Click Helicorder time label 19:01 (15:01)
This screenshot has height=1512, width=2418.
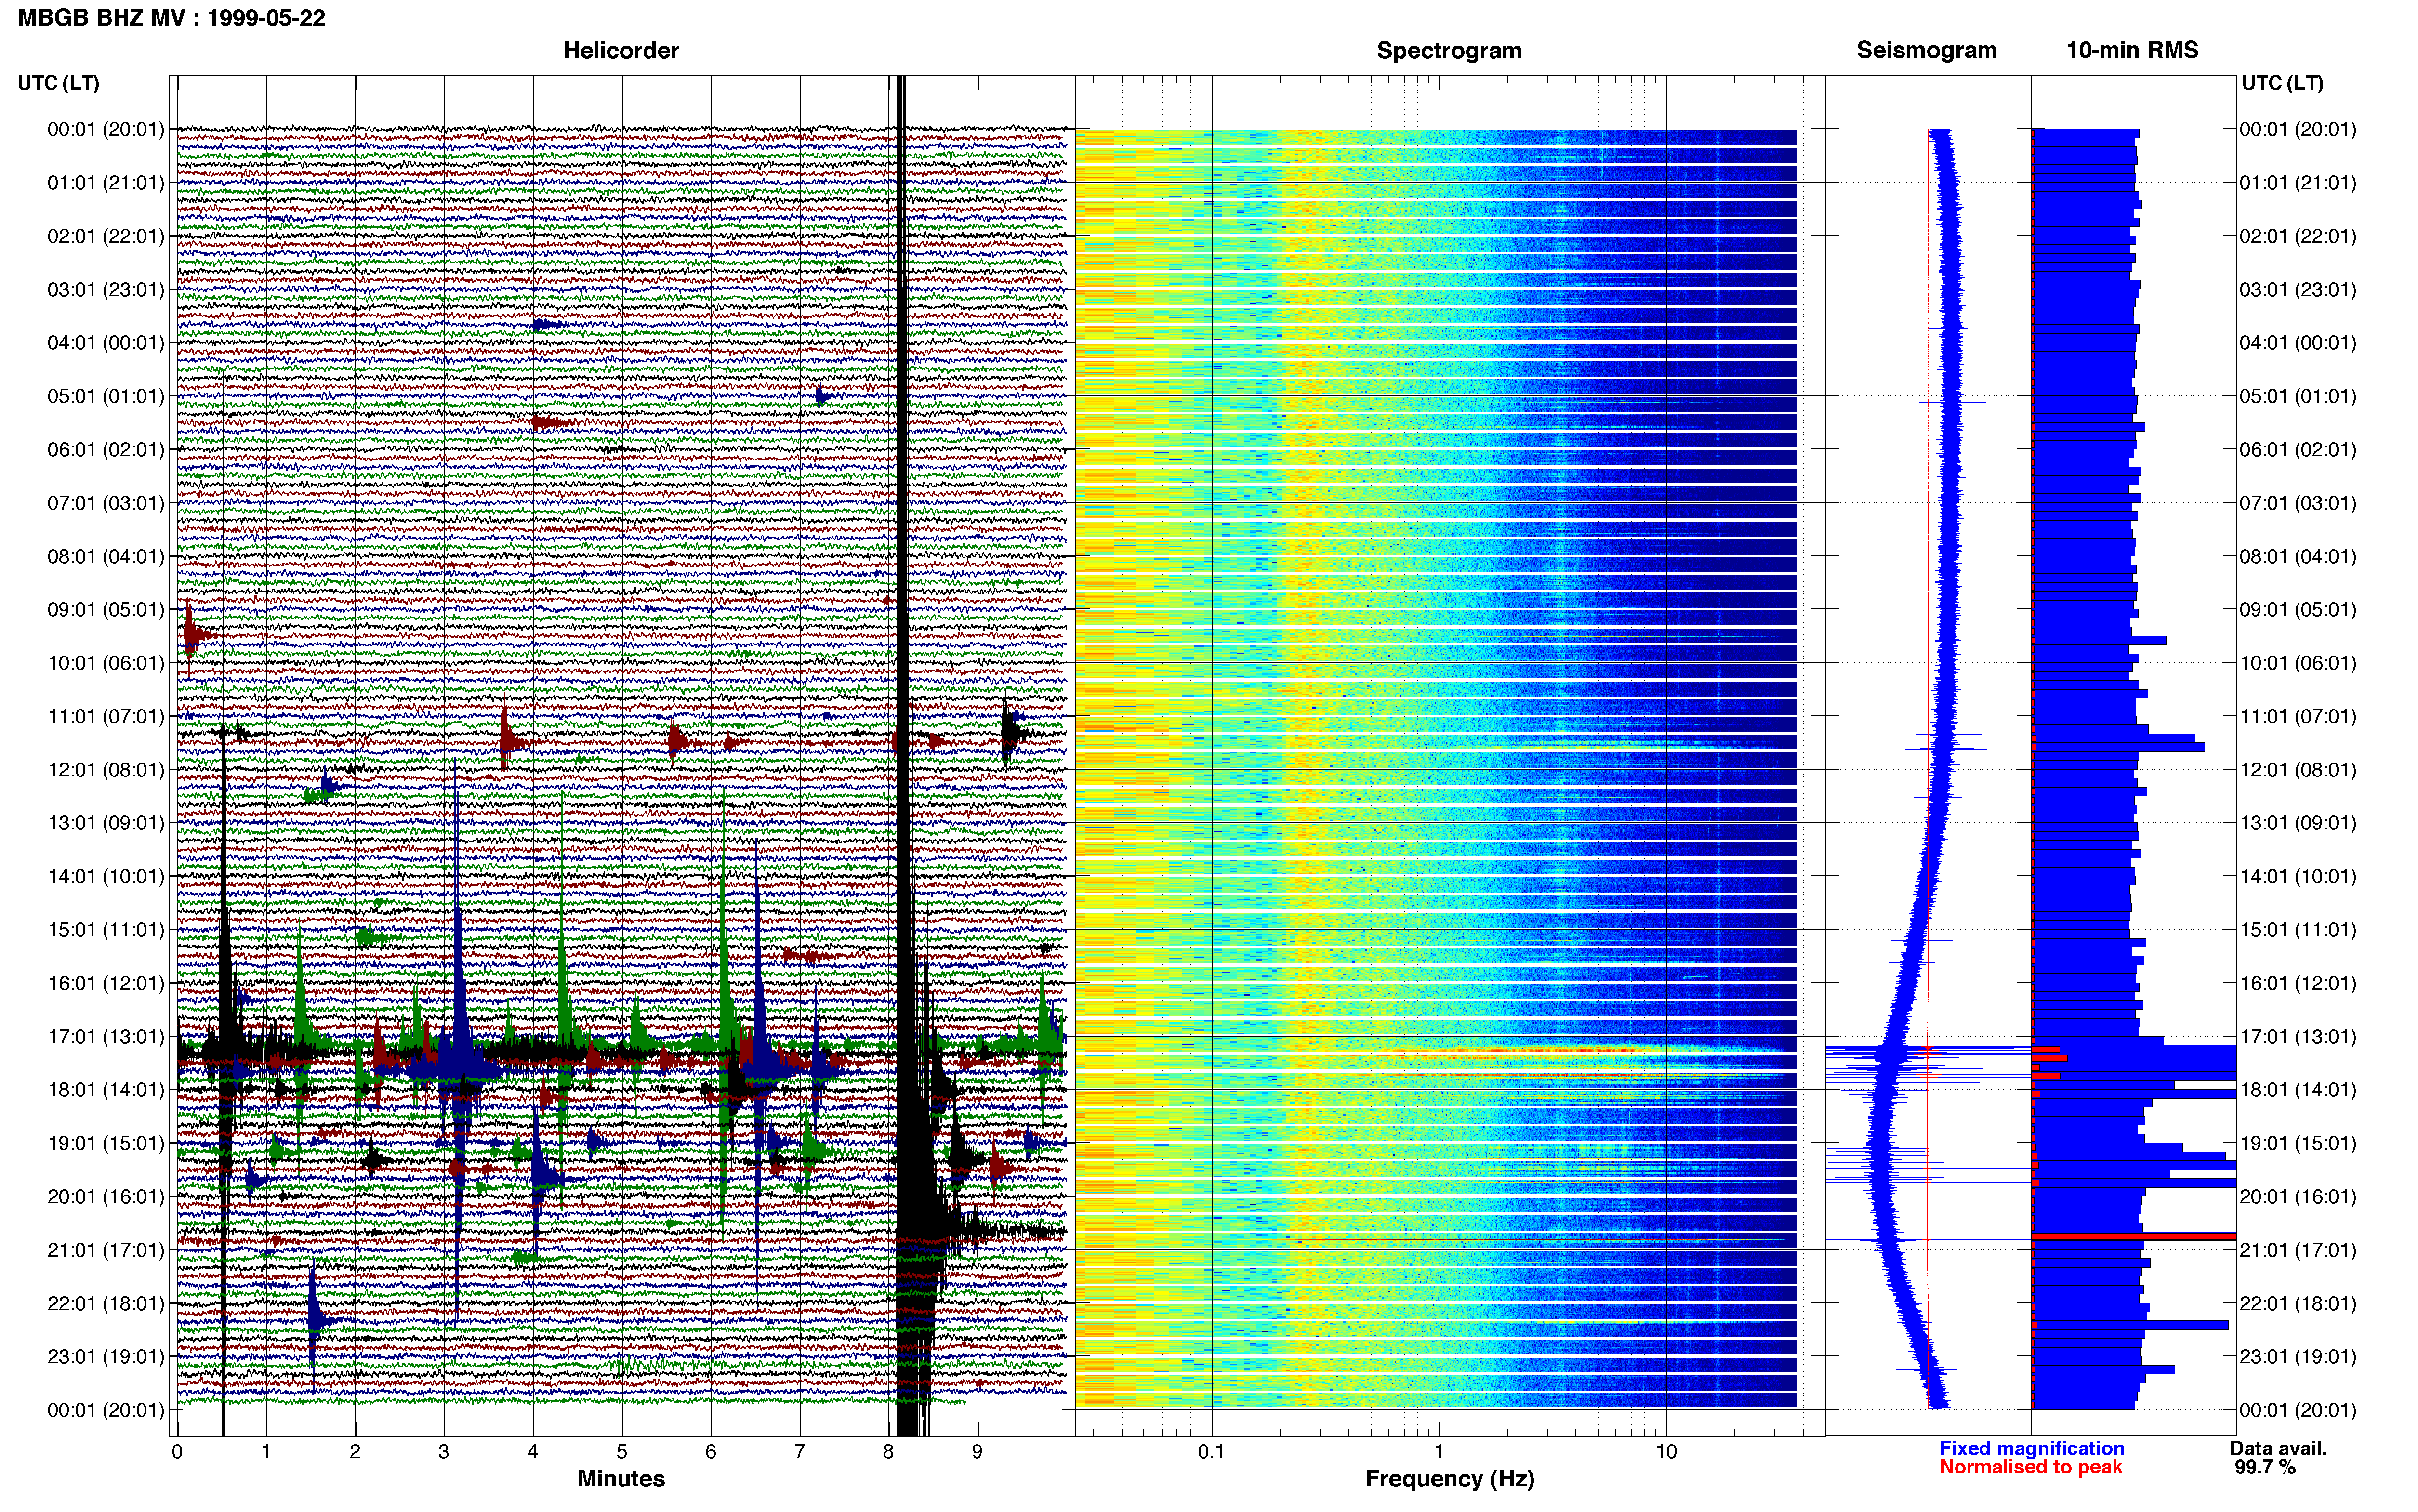[x=106, y=1144]
